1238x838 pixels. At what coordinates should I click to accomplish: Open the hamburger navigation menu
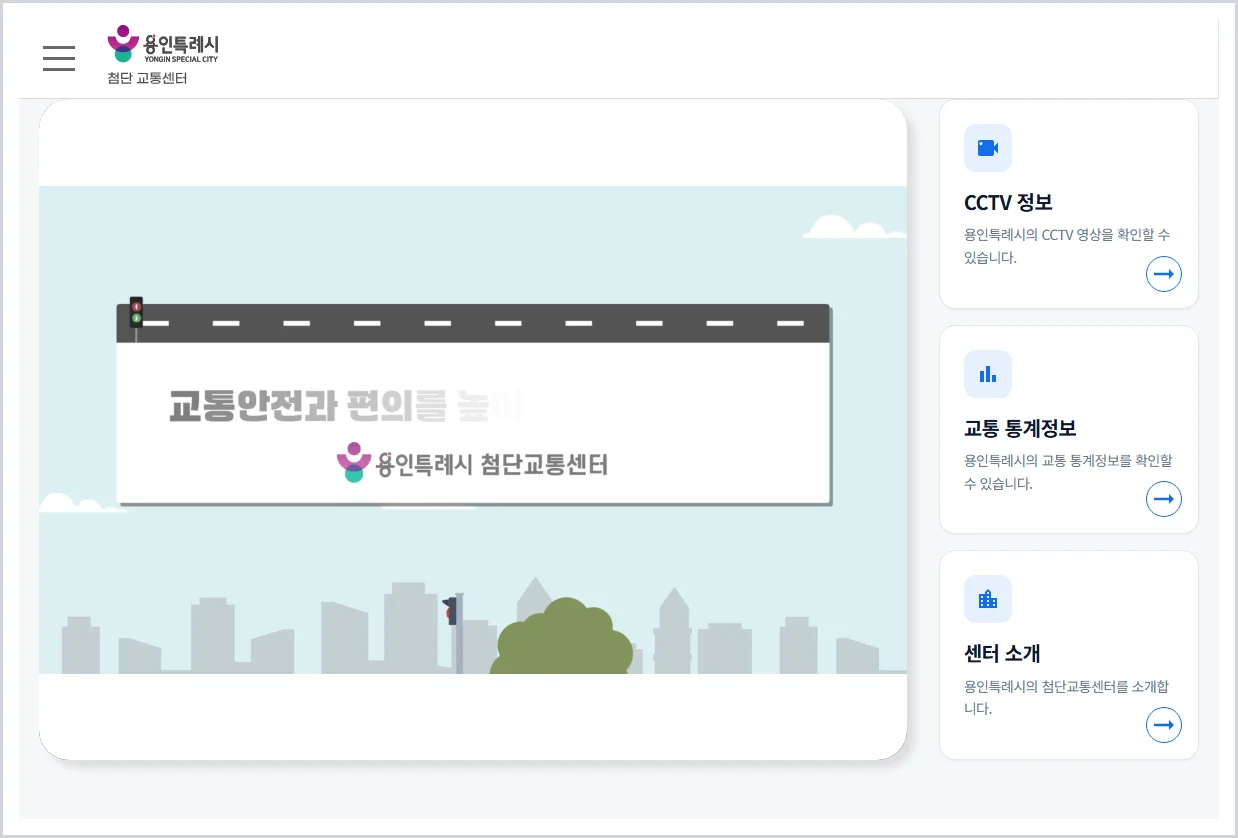coord(59,58)
